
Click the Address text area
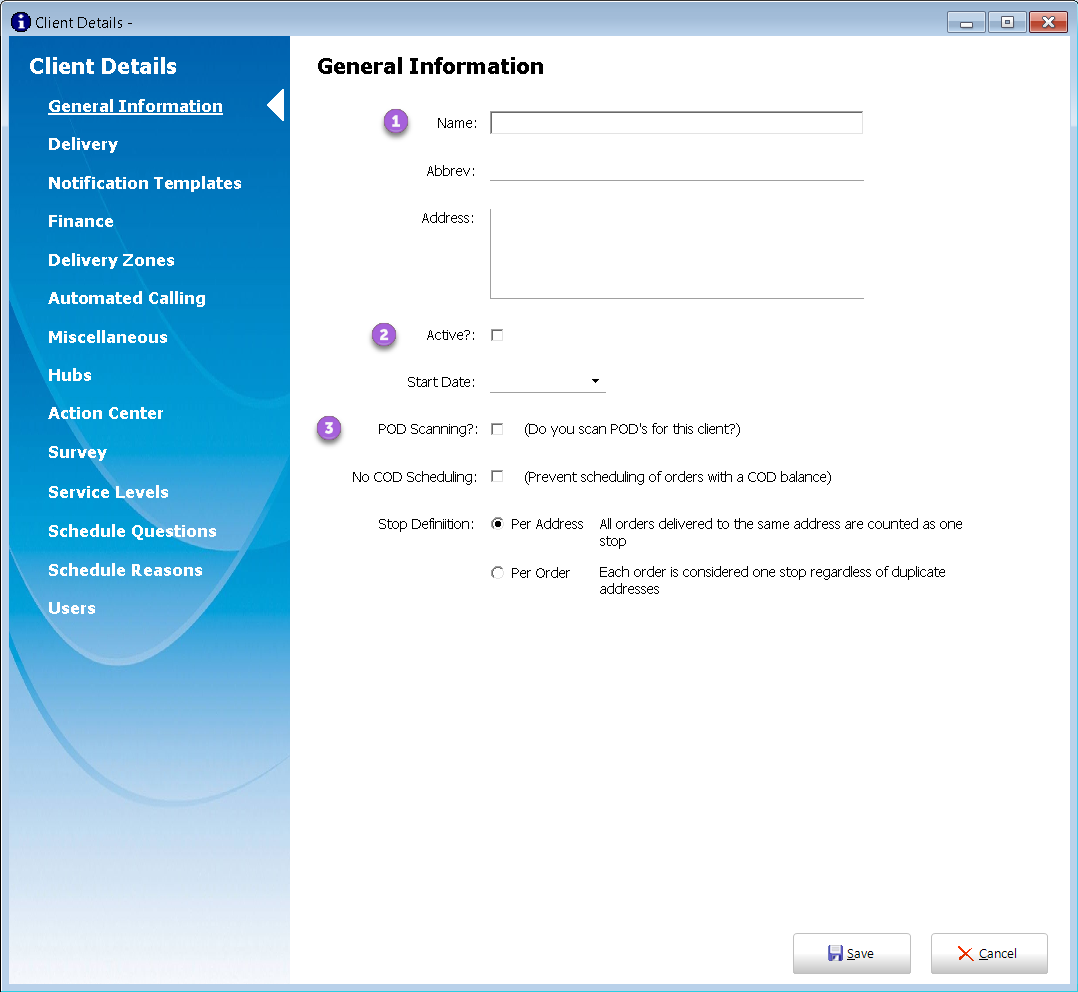[676, 254]
